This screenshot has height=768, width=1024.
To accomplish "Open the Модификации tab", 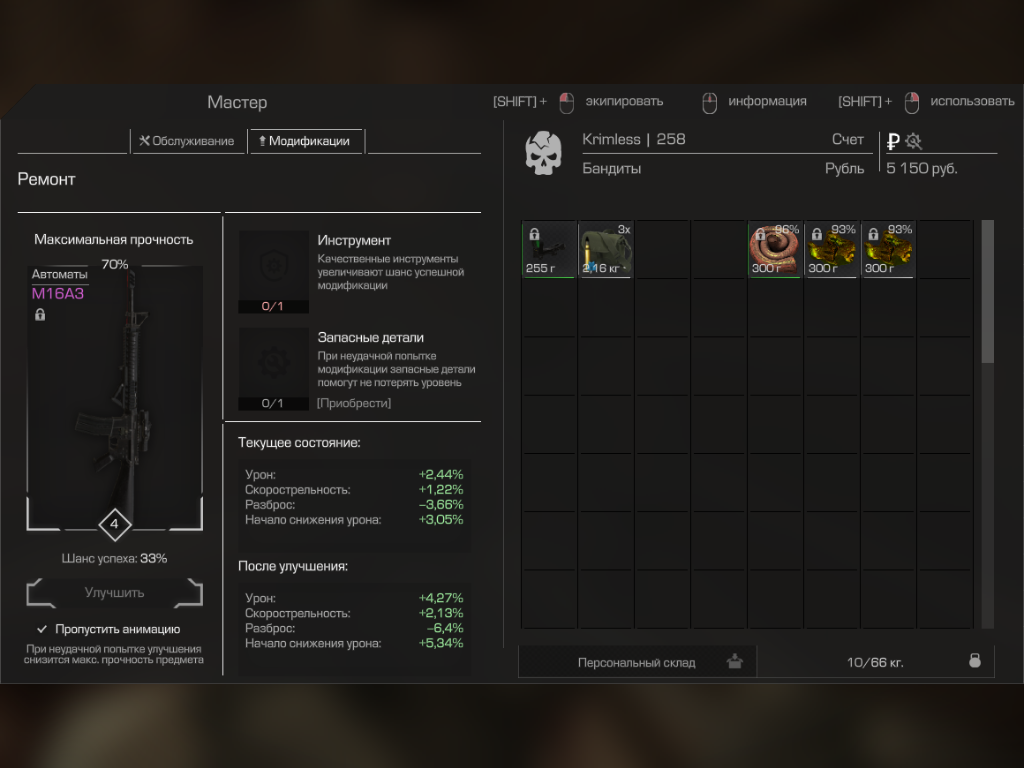I will pos(304,141).
